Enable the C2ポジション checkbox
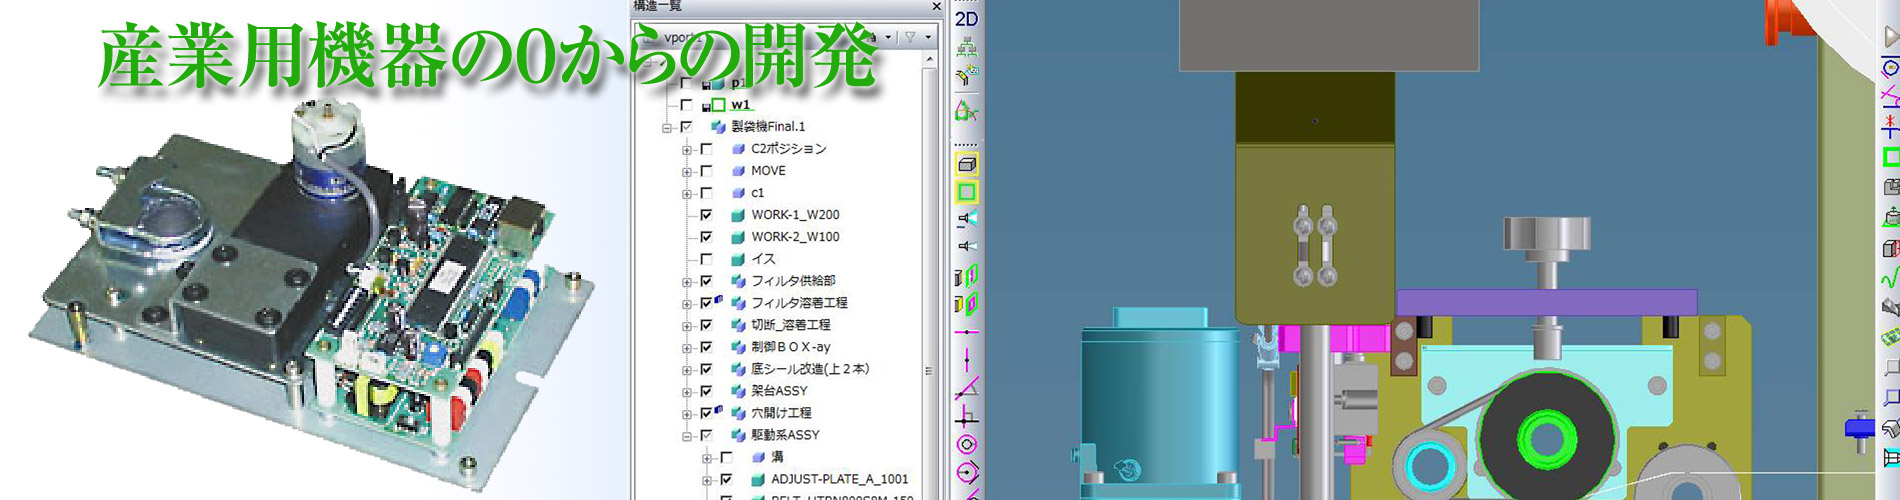The height and width of the screenshot is (500, 1900). click(706, 149)
